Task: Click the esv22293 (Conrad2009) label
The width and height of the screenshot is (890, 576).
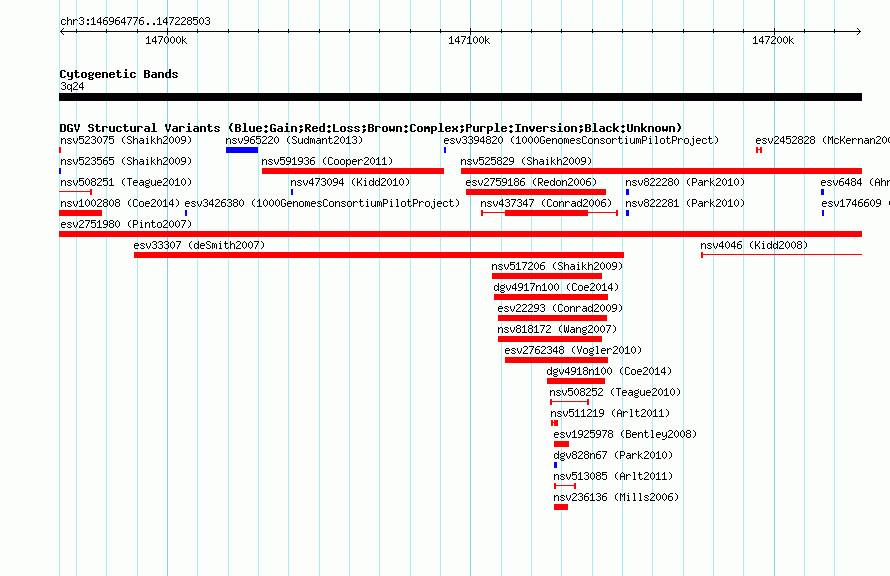Action: [560, 308]
